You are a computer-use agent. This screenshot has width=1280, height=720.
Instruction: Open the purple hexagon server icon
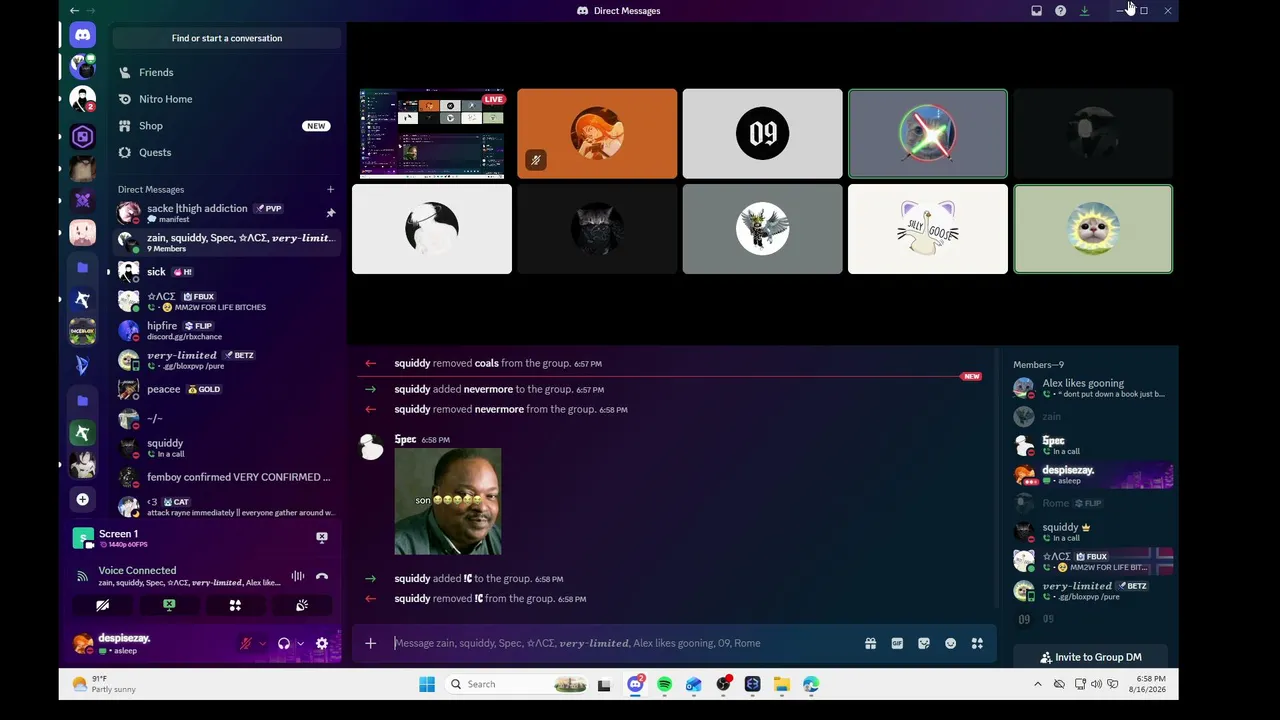(83, 137)
